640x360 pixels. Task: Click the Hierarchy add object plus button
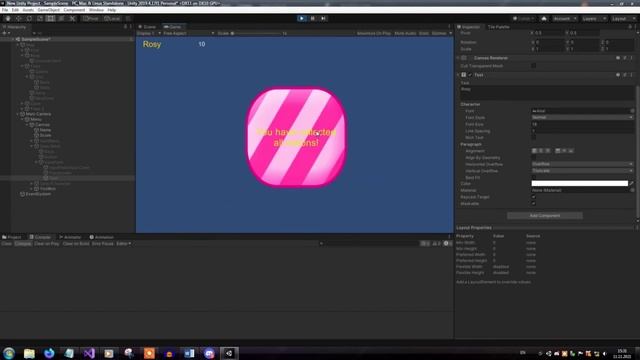(5, 33)
